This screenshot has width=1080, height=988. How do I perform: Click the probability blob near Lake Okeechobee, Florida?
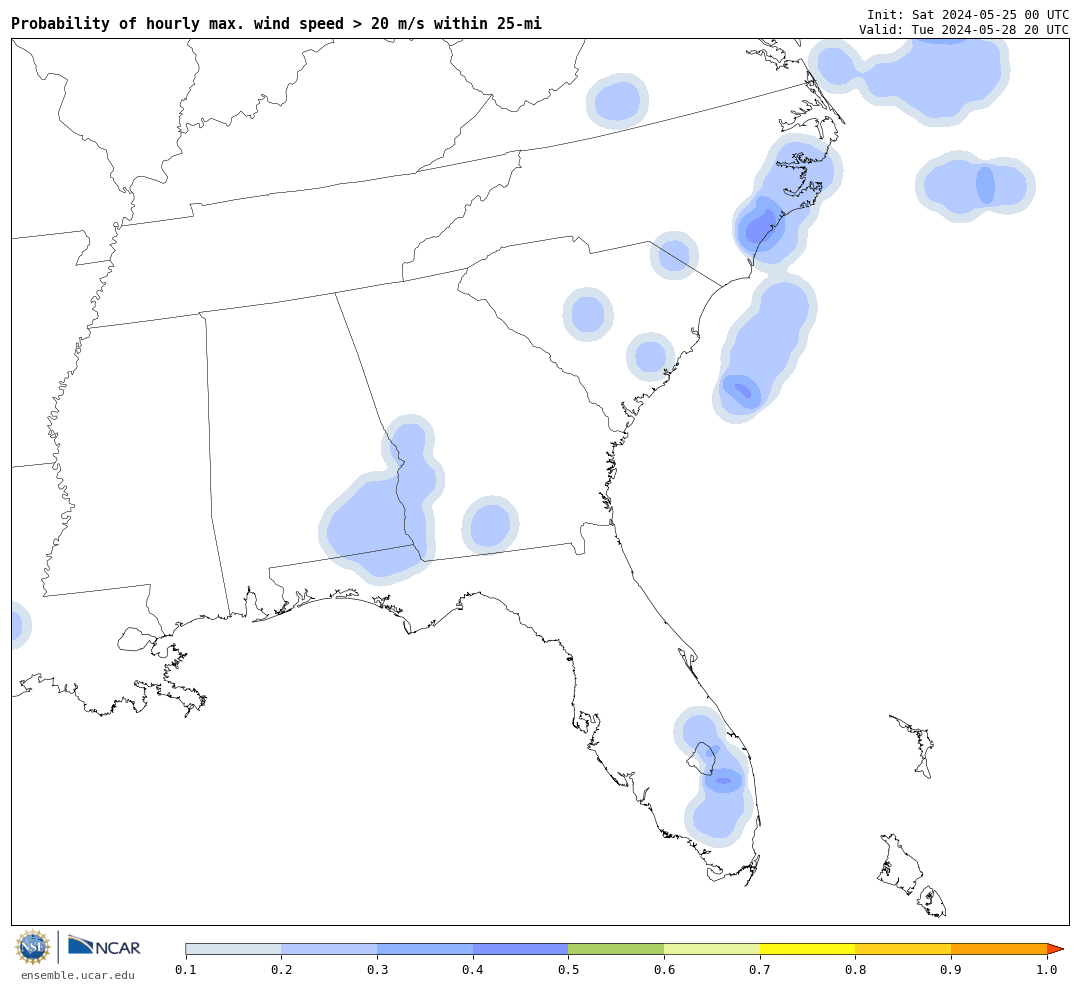(x=714, y=777)
